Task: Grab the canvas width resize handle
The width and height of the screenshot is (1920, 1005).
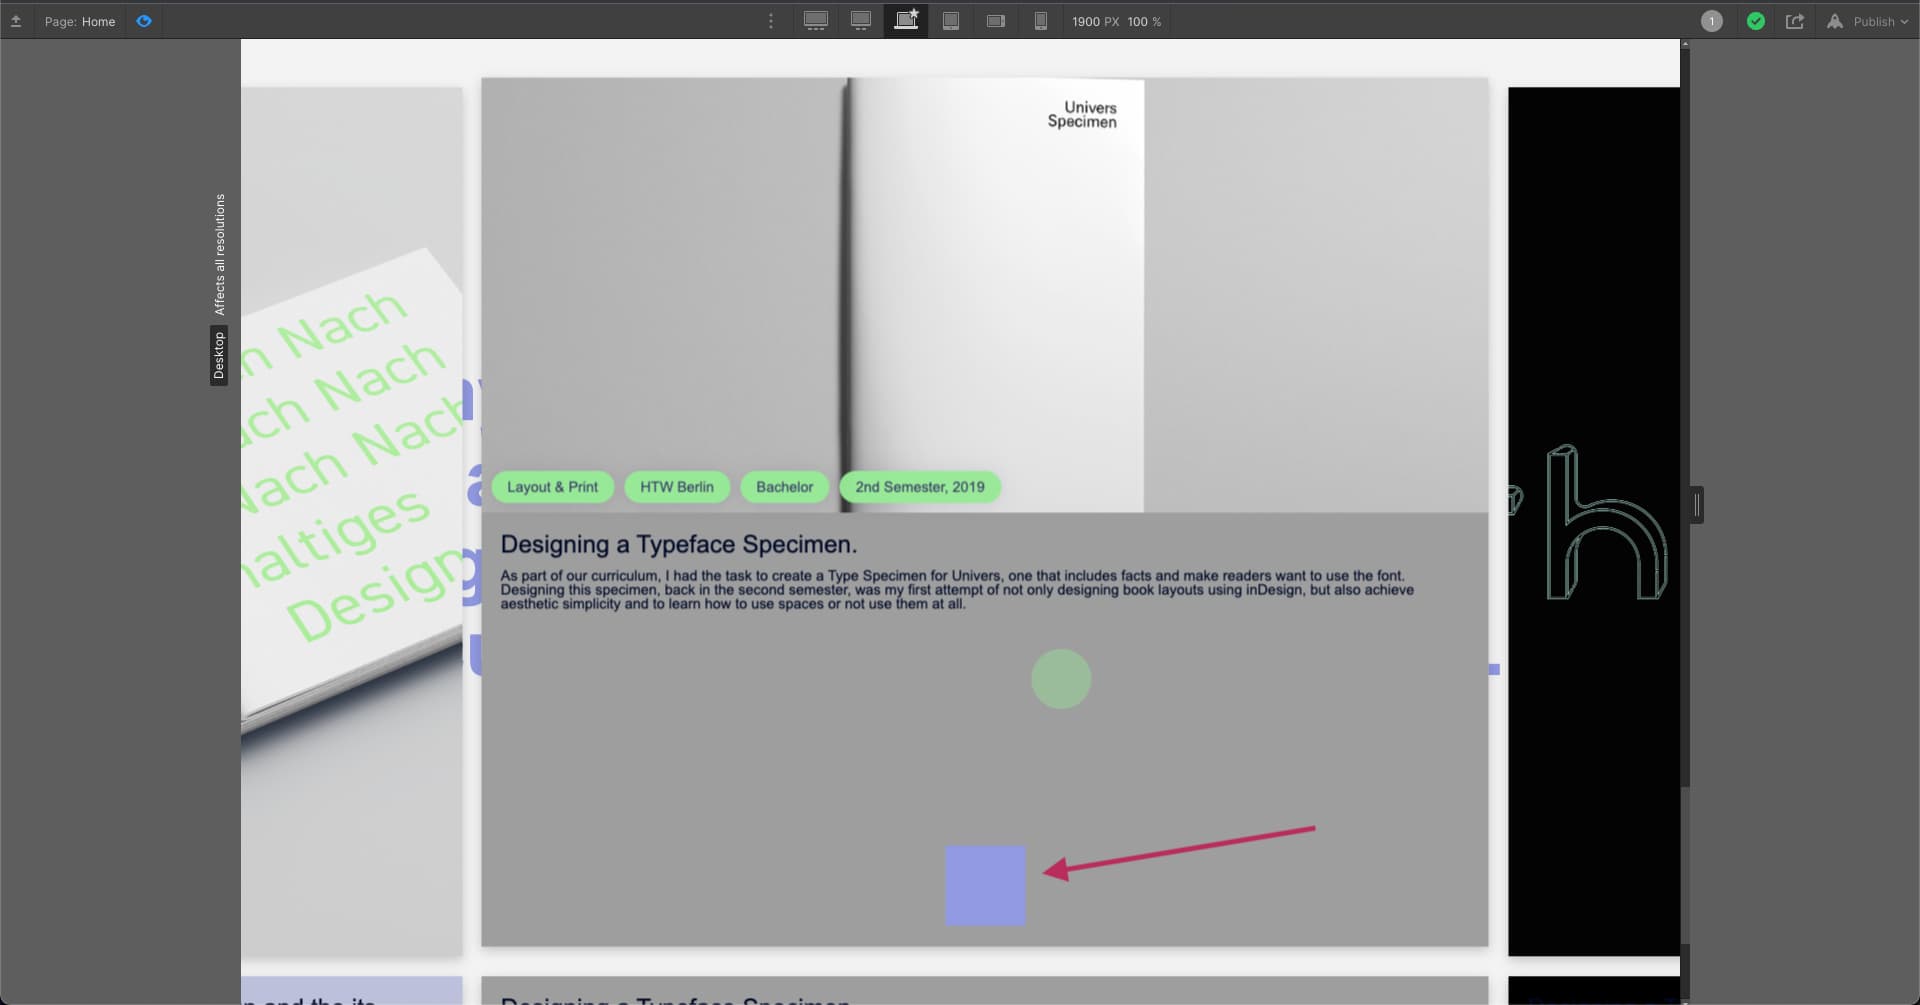Action: coord(1697,505)
